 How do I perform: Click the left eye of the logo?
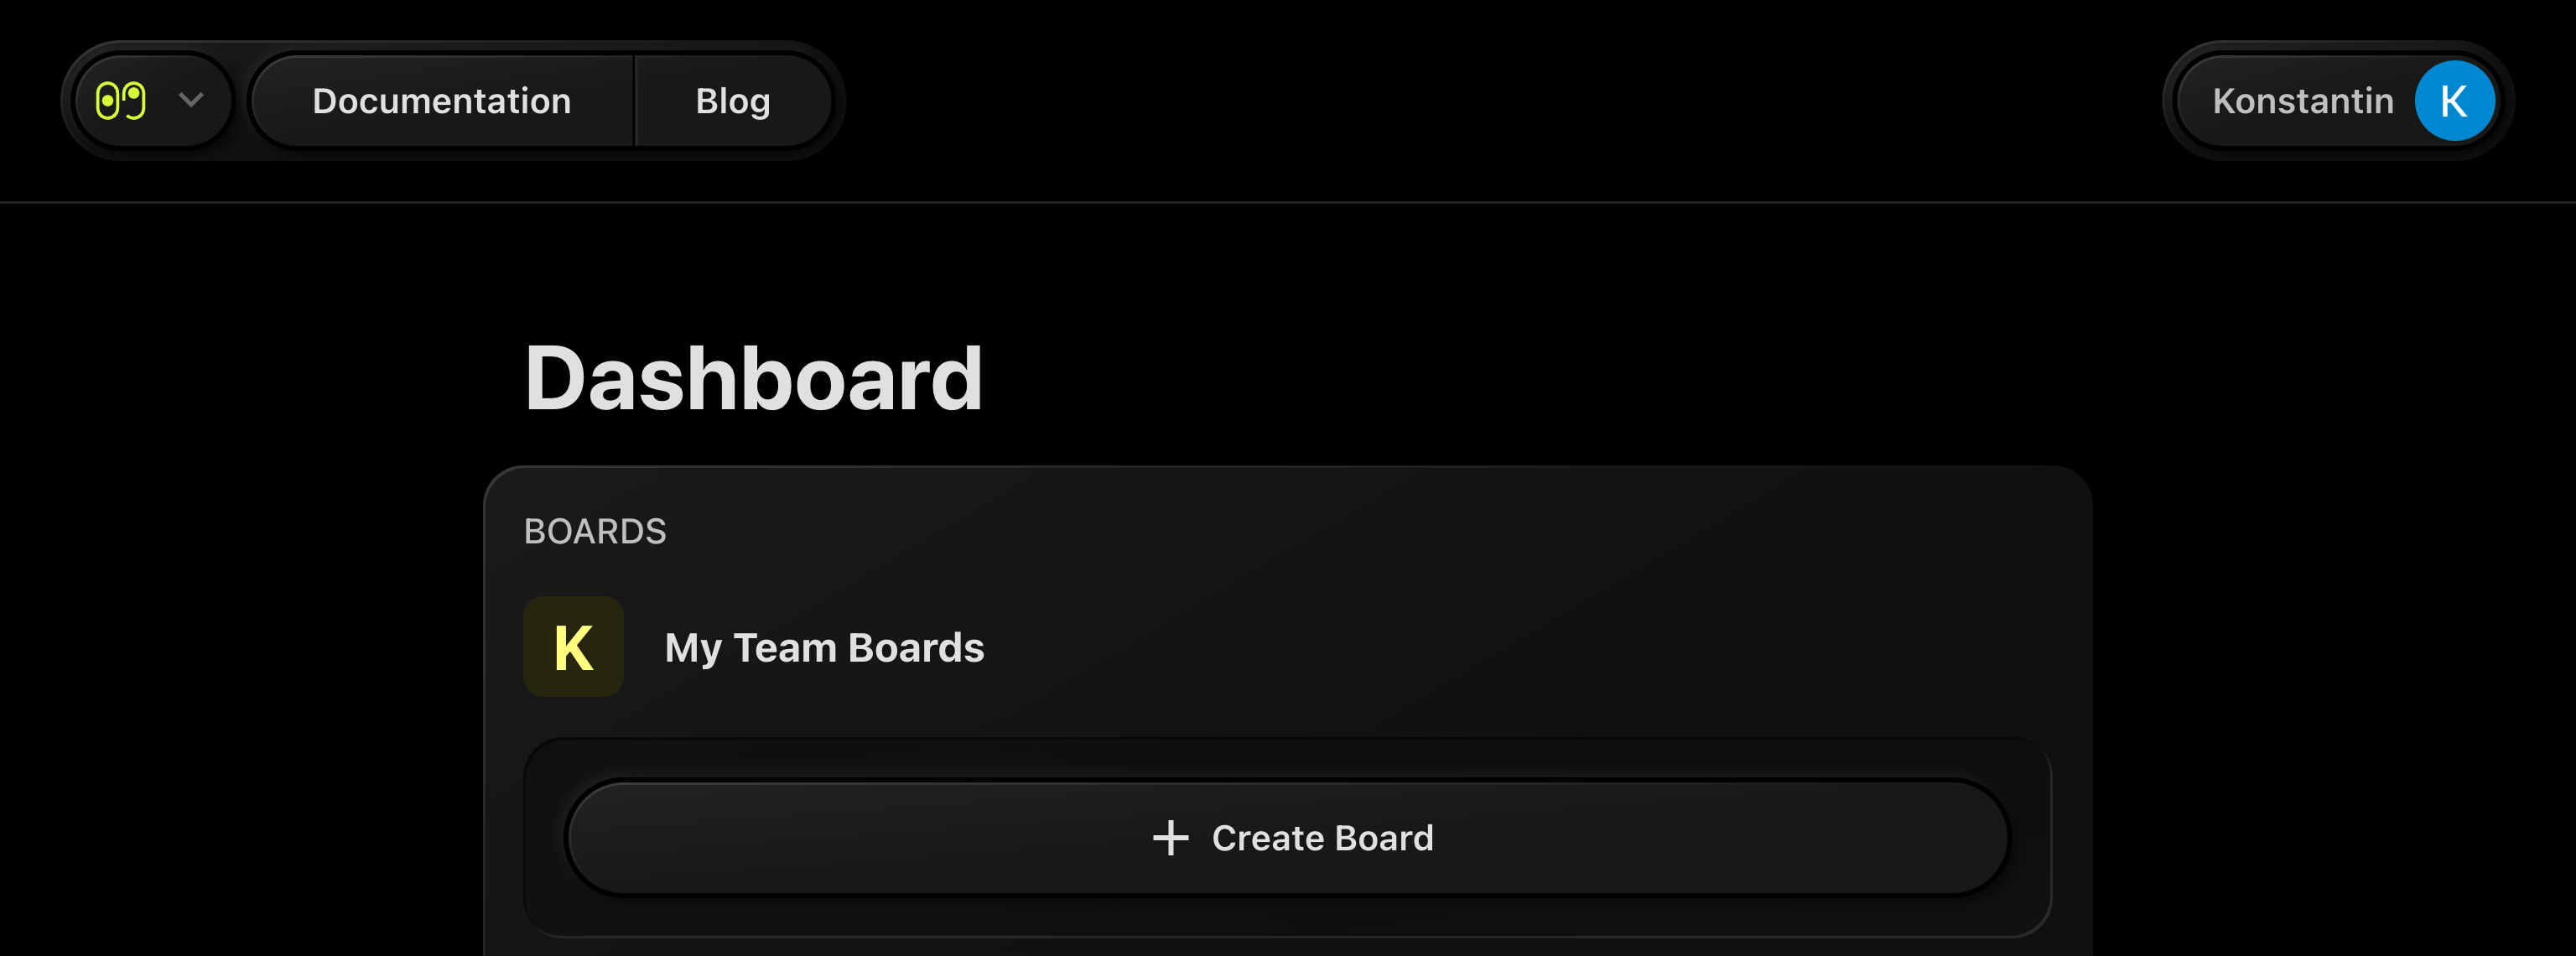click(x=108, y=101)
